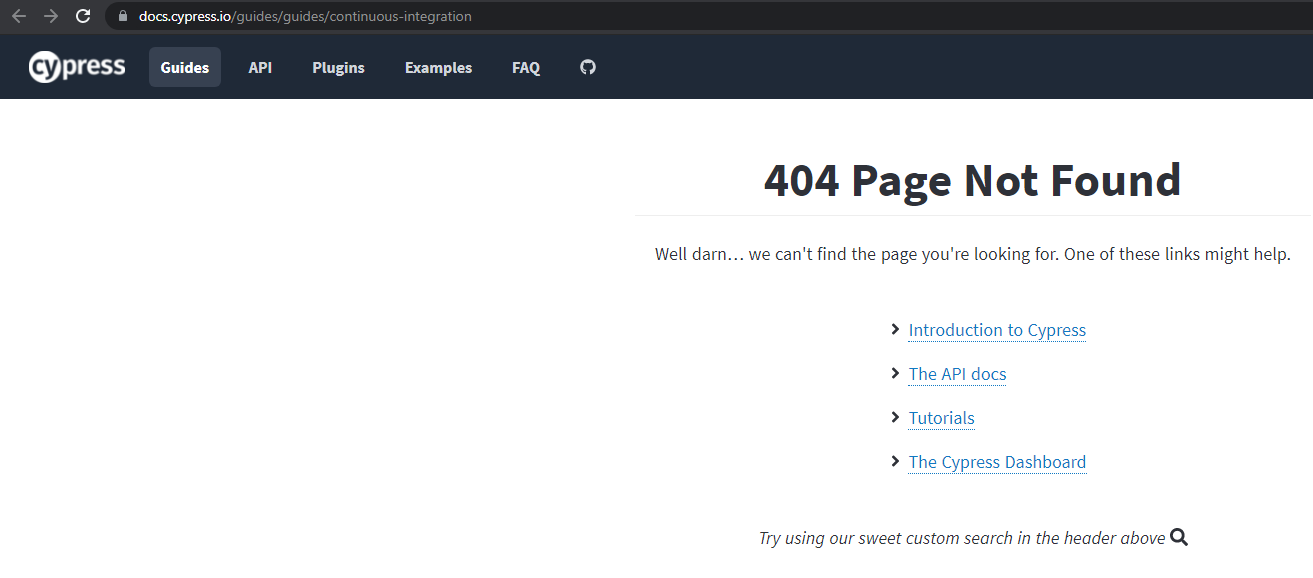Open the Introduction to Cypress link
The height and width of the screenshot is (578, 1313).
coord(996,330)
